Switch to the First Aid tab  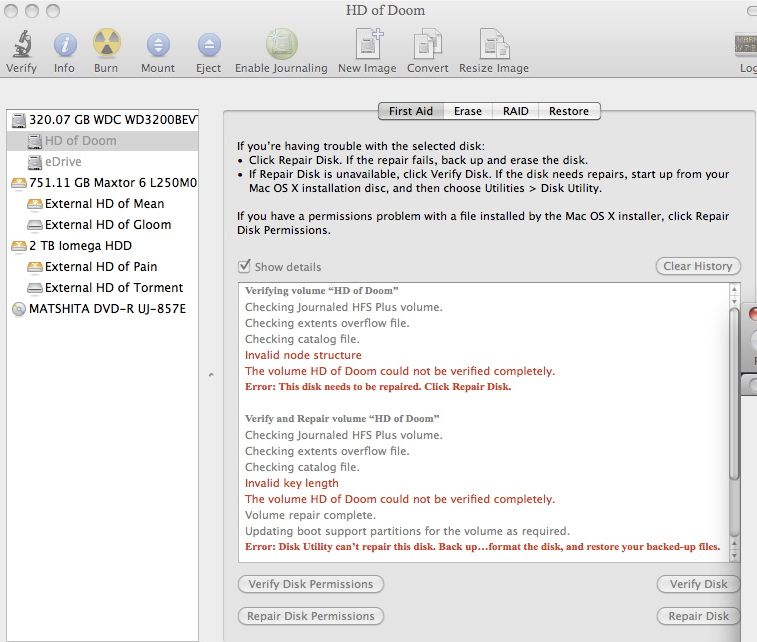pos(411,111)
